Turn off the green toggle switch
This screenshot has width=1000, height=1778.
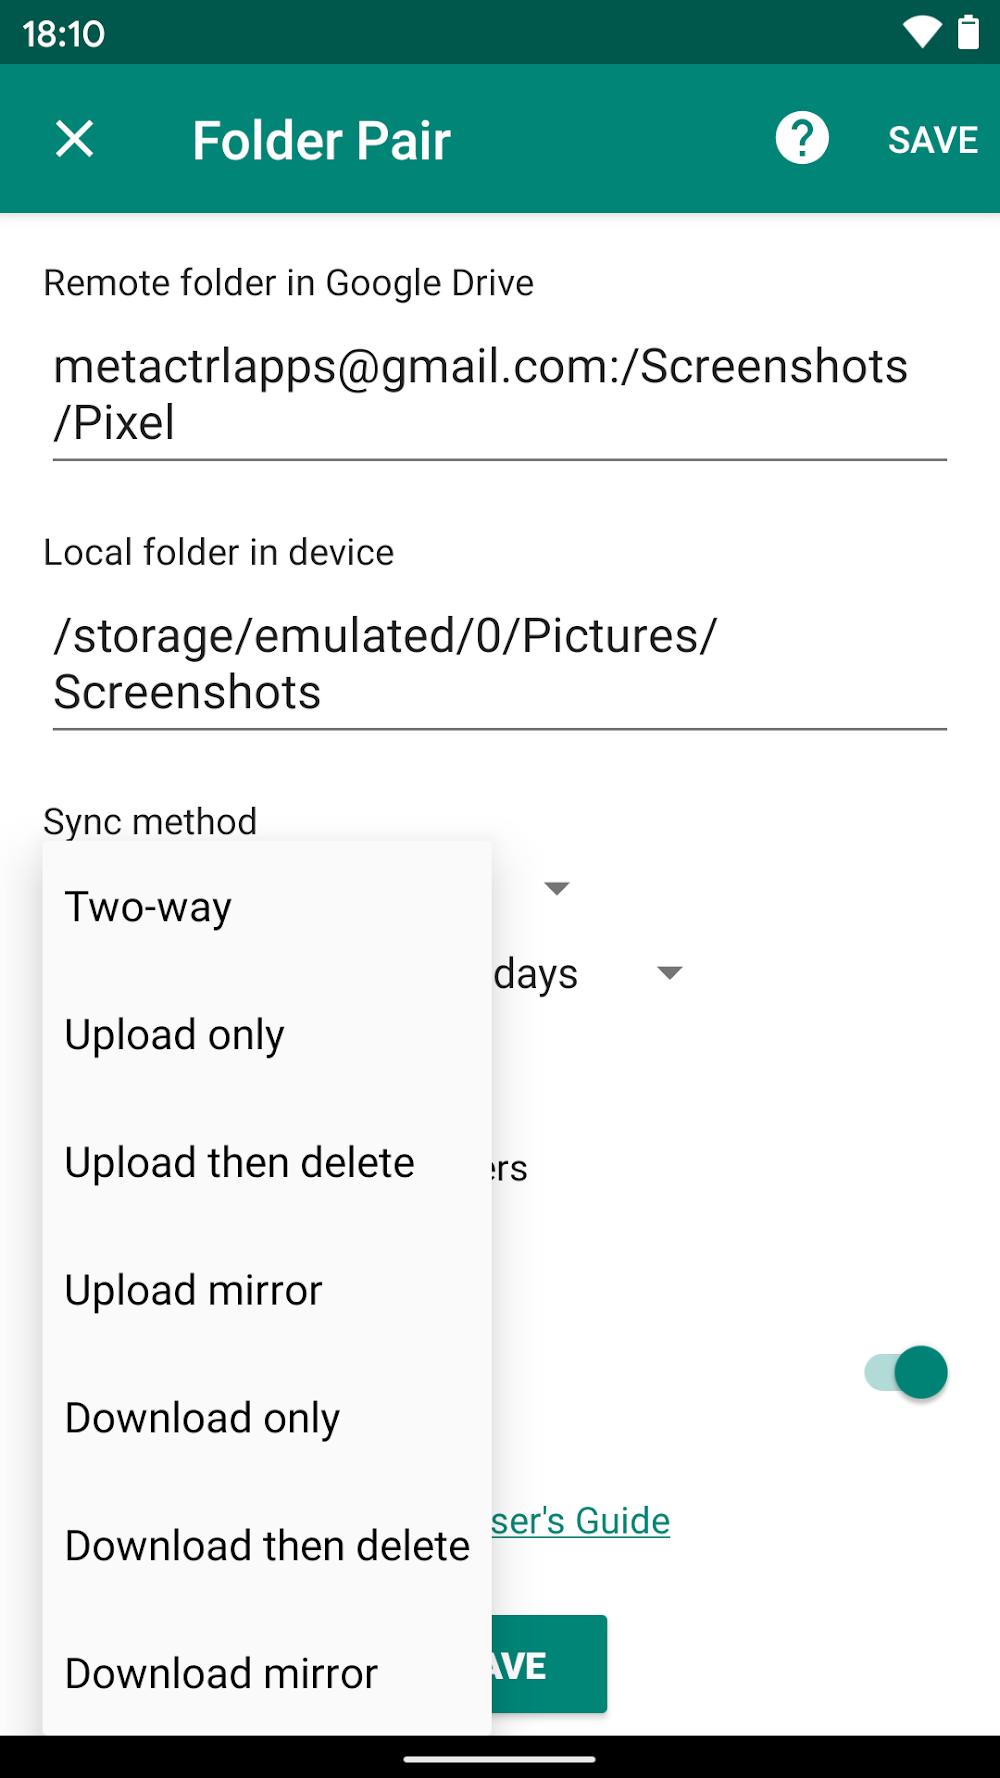[x=906, y=1372]
